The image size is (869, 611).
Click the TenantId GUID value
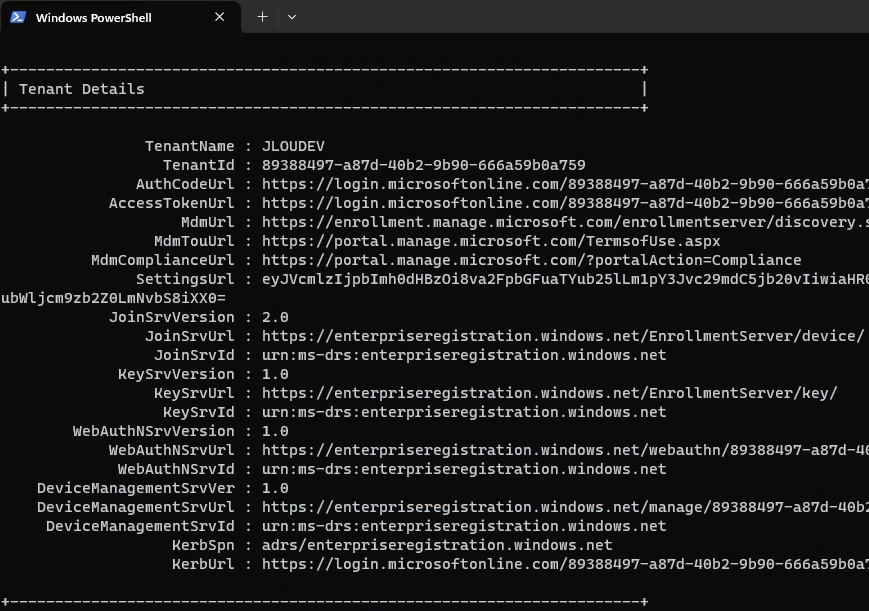point(423,165)
